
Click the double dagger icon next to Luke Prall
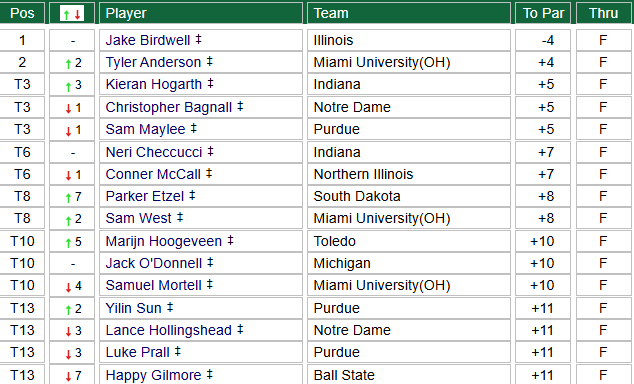point(178,351)
